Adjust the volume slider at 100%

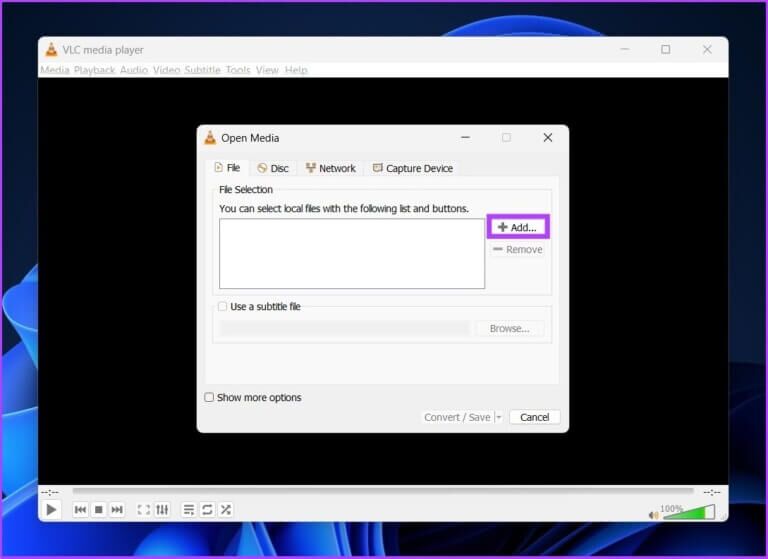[689, 512]
